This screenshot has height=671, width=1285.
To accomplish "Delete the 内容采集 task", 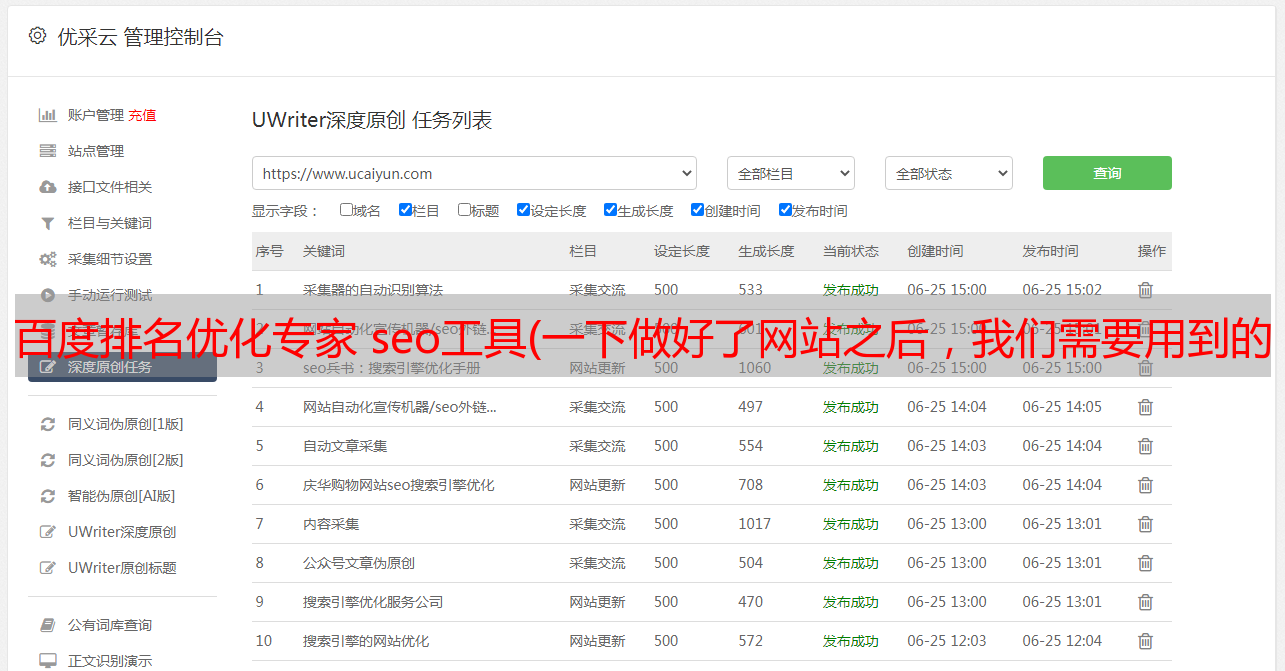I will click(x=1146, y=524).
